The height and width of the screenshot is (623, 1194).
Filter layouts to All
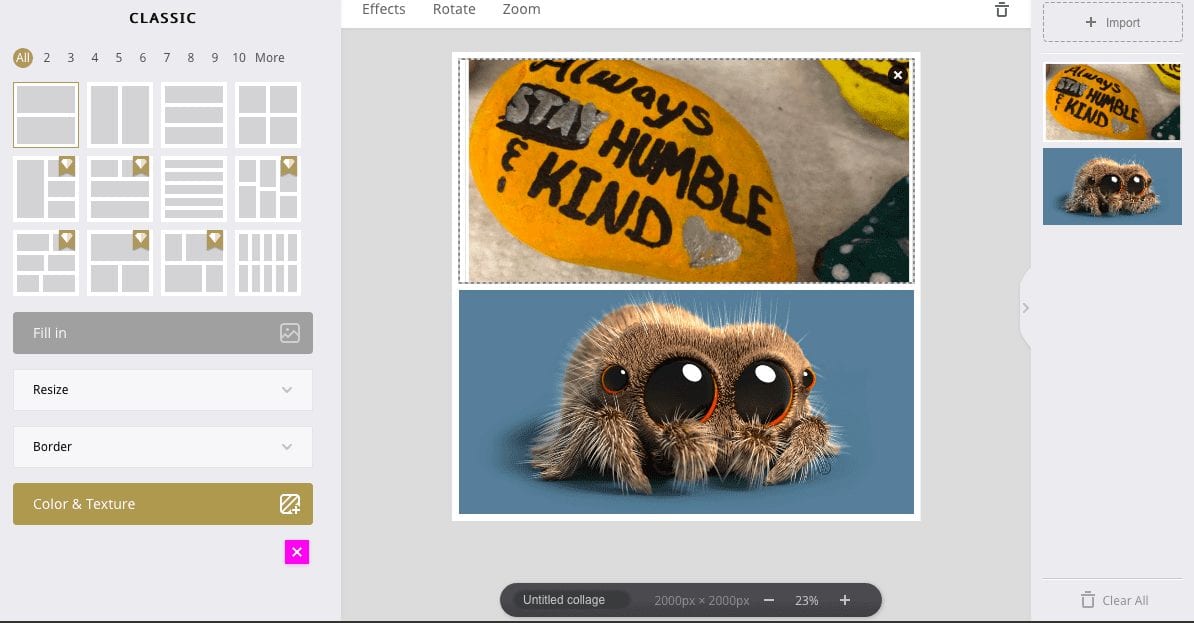[x=23, y=58]
